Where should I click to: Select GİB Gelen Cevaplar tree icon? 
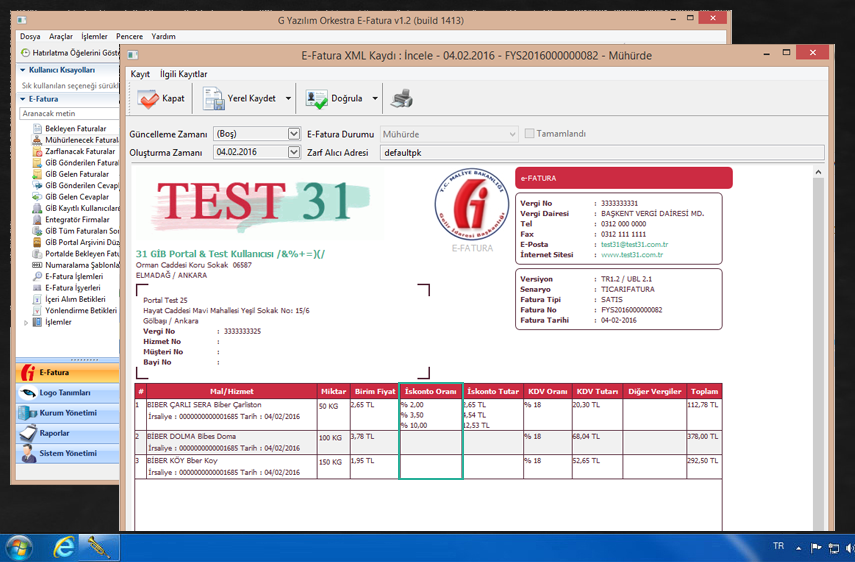click(x=37, y=197)
